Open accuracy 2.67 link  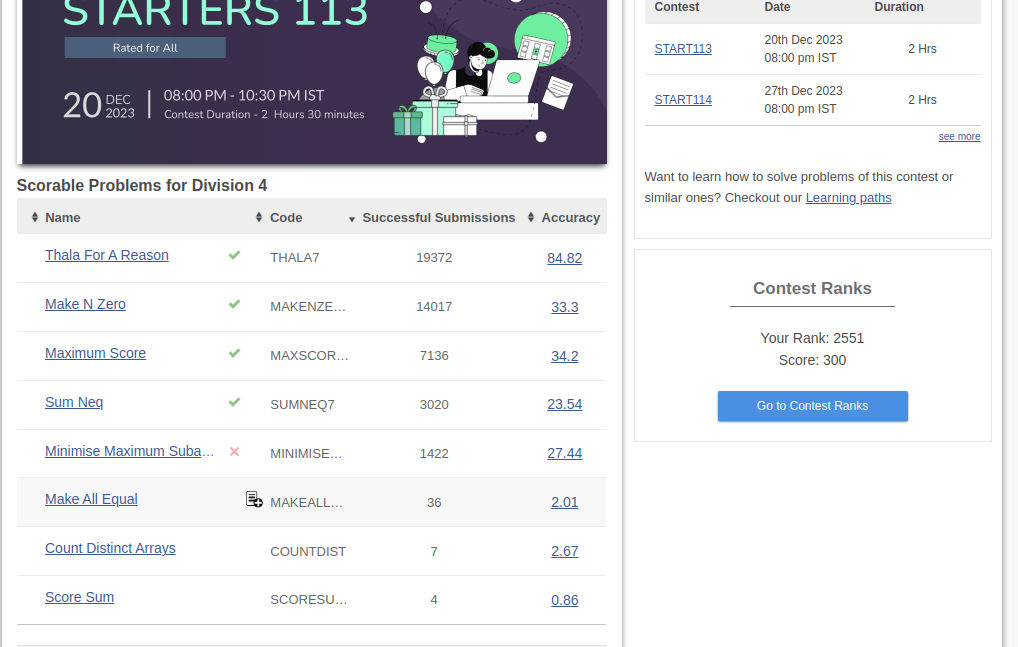click(564, 551)
